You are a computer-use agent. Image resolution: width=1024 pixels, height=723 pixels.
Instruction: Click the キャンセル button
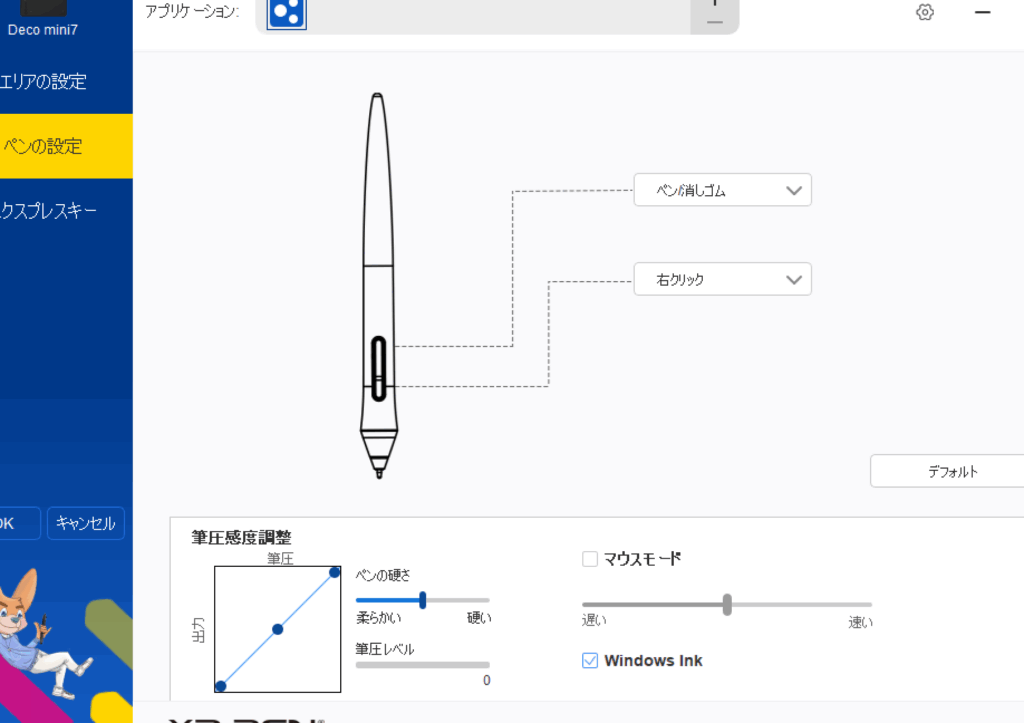(x=86, y=523)
